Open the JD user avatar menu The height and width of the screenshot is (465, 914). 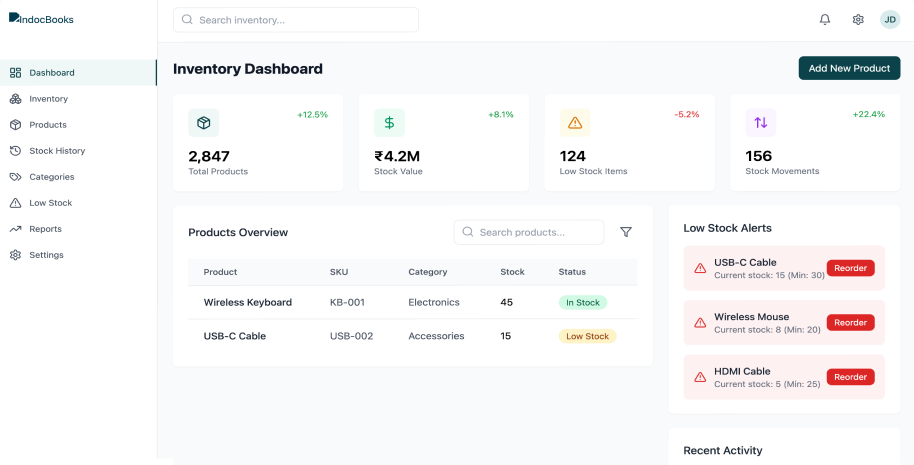pyautogui.click(x=890, y=20)
